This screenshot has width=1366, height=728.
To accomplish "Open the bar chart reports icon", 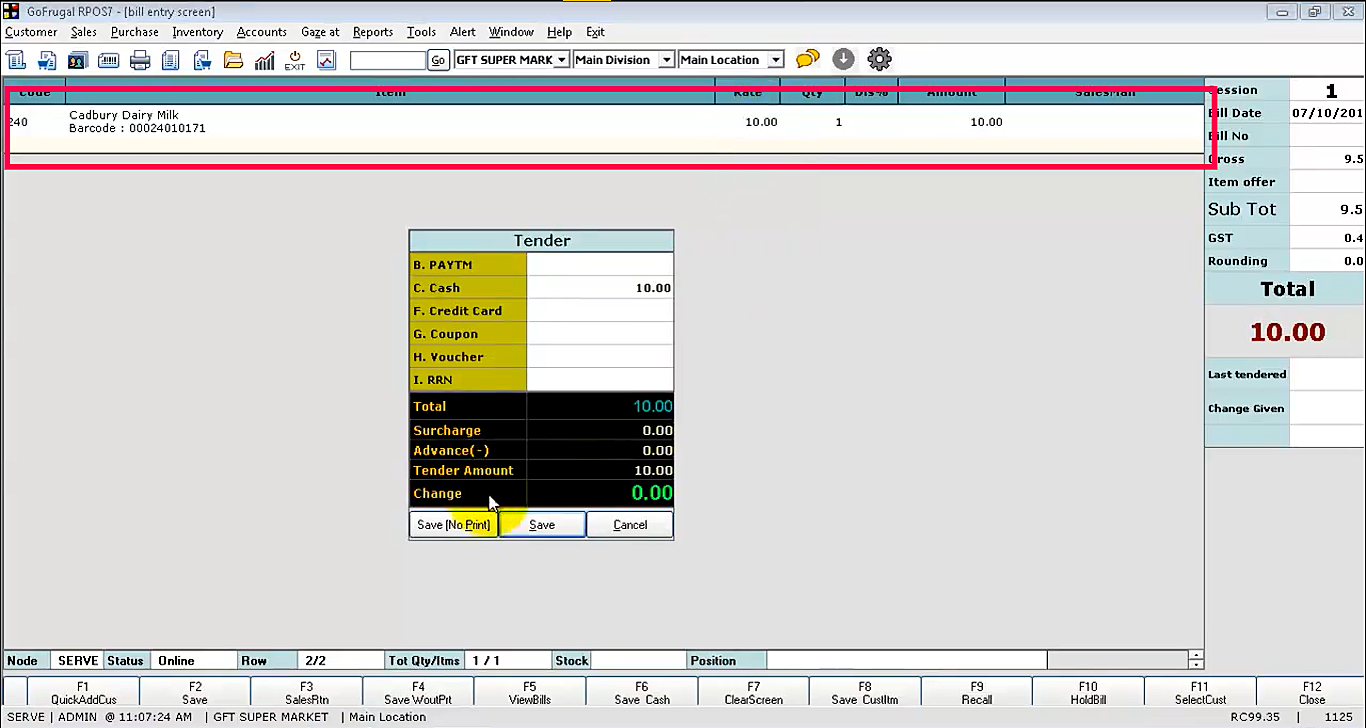I will coord(264,60).
